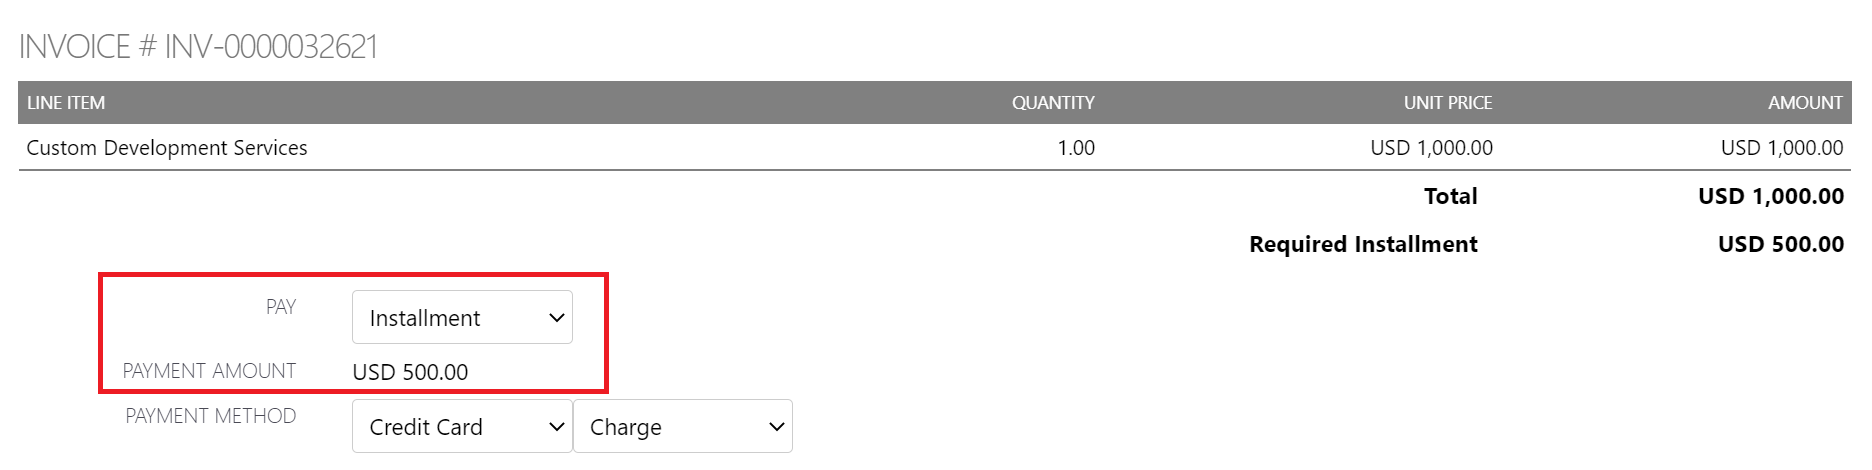Expand the Credit Card payment method dropdown
This screenshot has width=1872, height=470.
pyautogui.click(x=462, y=426)
